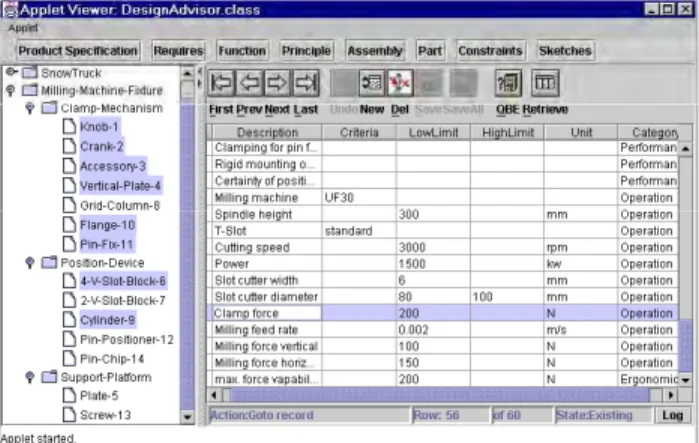Switch to the Function tab
Viewport: 699px width, 443px height.
[242, 51]
